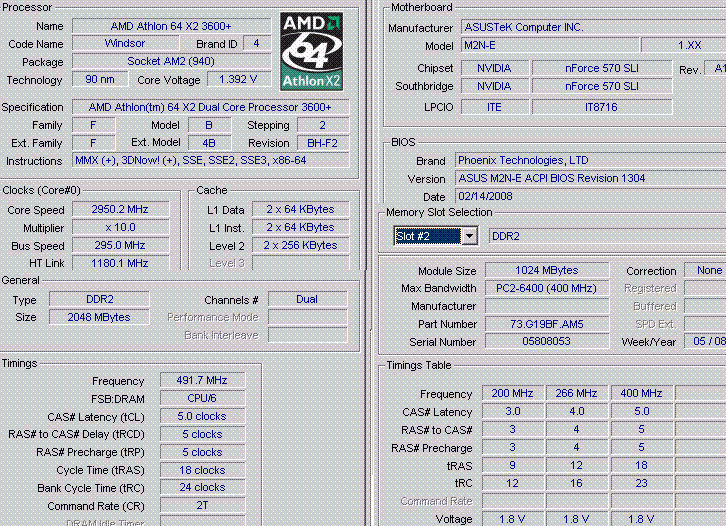Click the Specification field for Dual Core Processor 3600+
This screenshot has height=526, width=726.
coord(211,107)
